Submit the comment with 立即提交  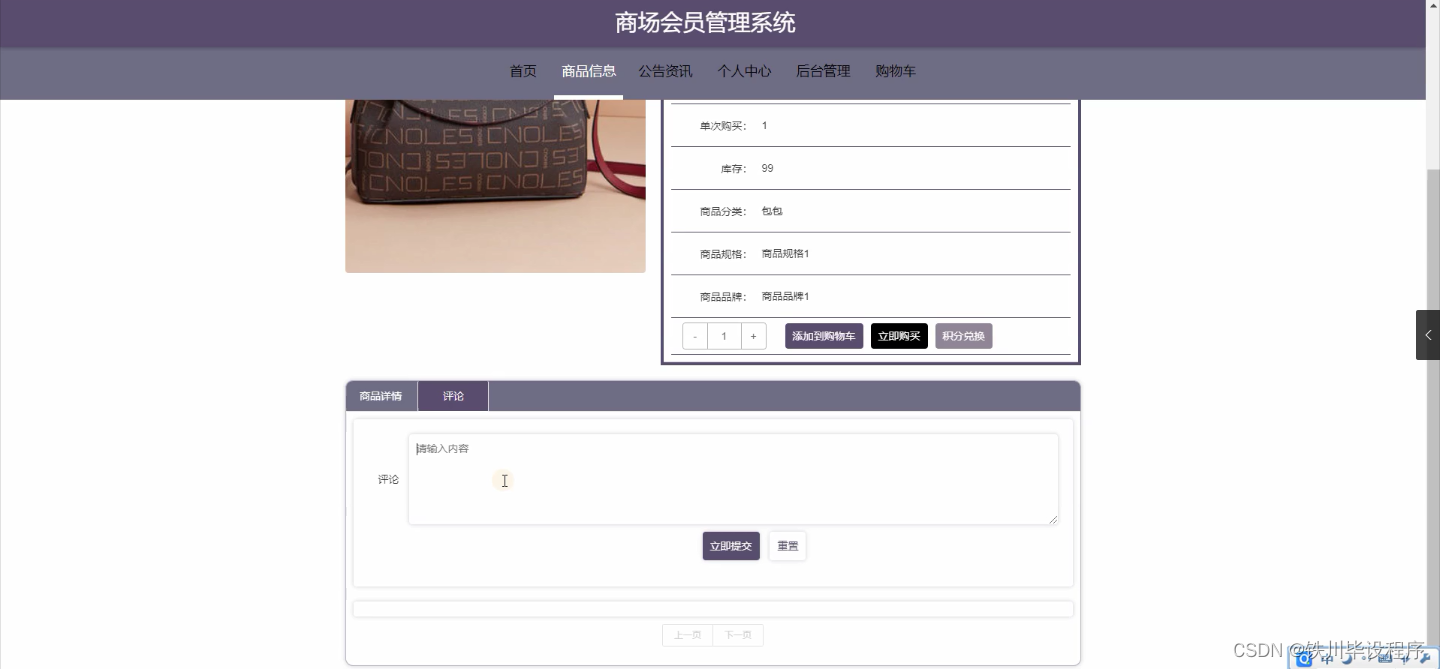730,545
